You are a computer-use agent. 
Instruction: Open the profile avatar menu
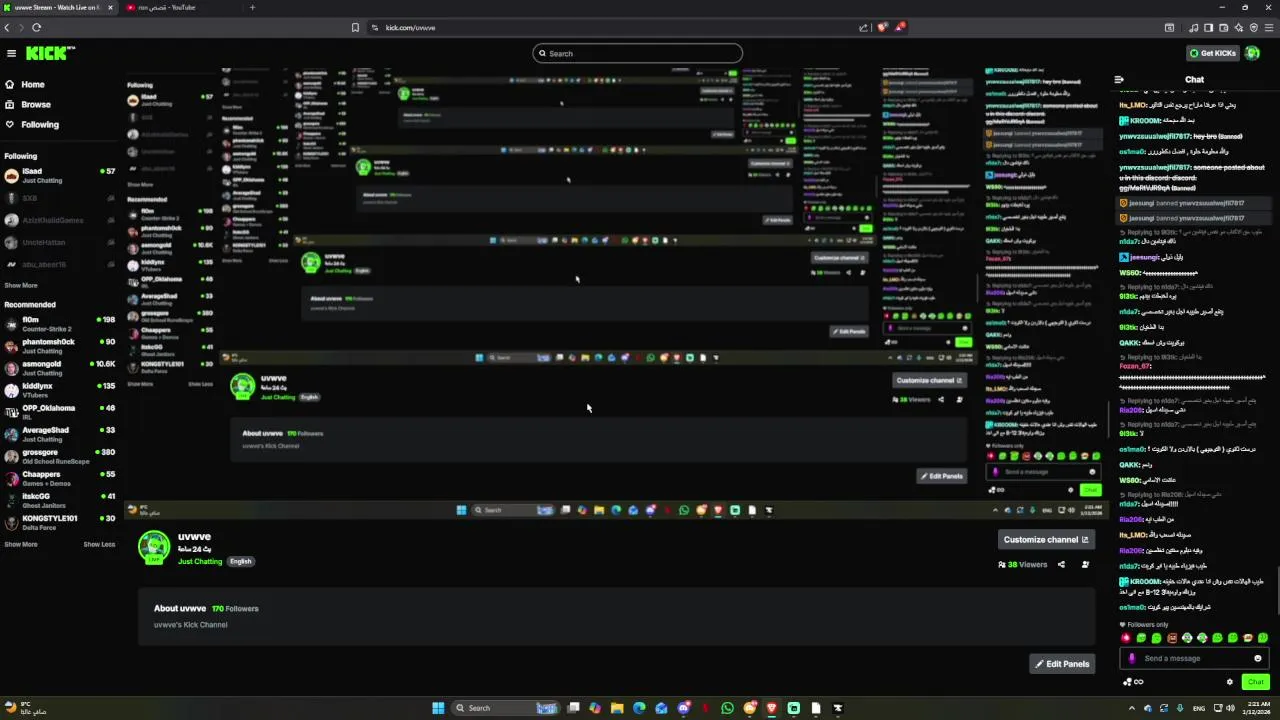tap(1253, 53)
